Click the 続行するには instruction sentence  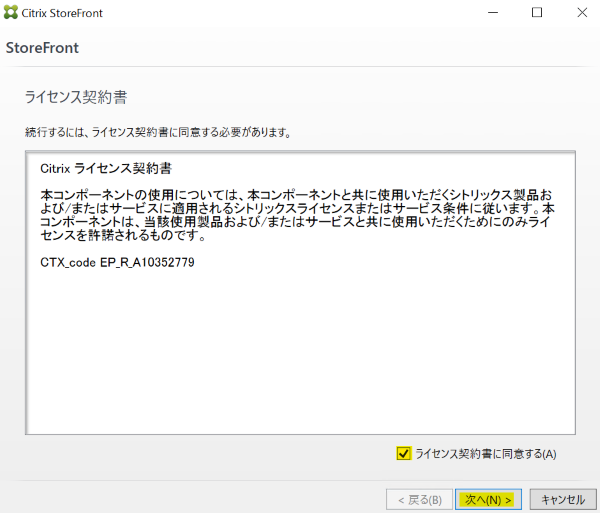coord(158,132)
